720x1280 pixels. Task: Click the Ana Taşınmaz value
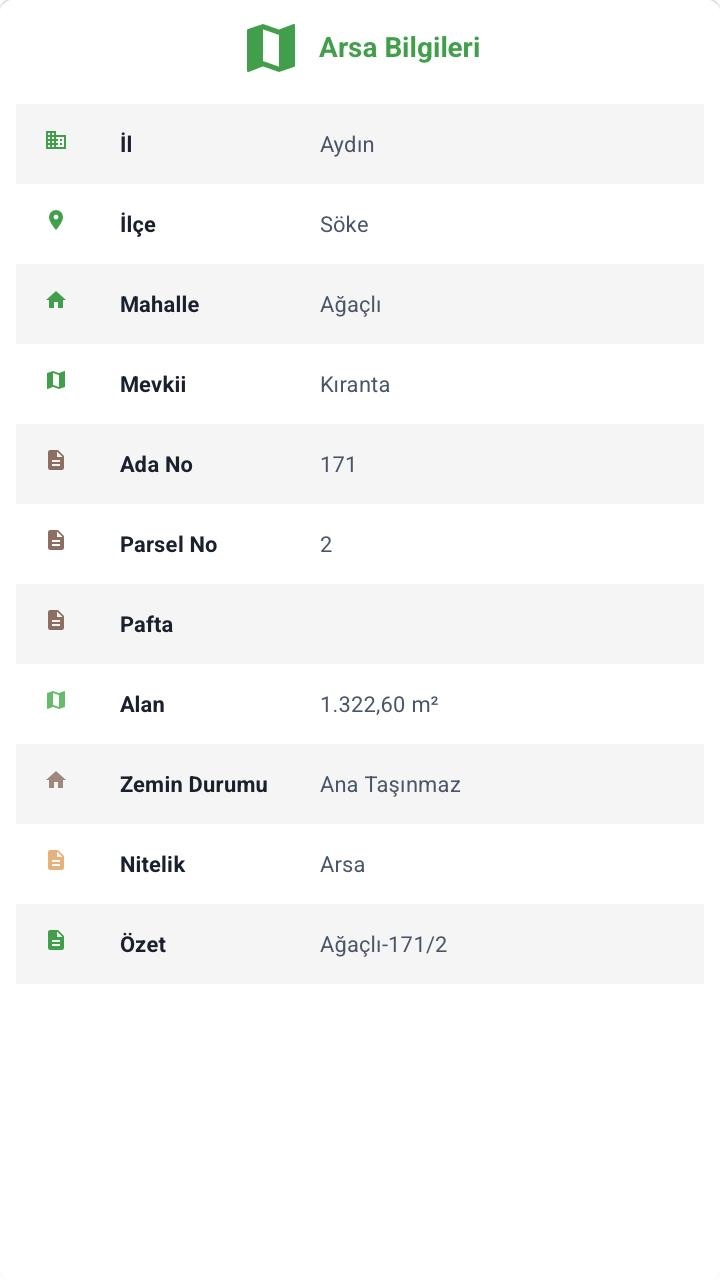tap(390, 784)
